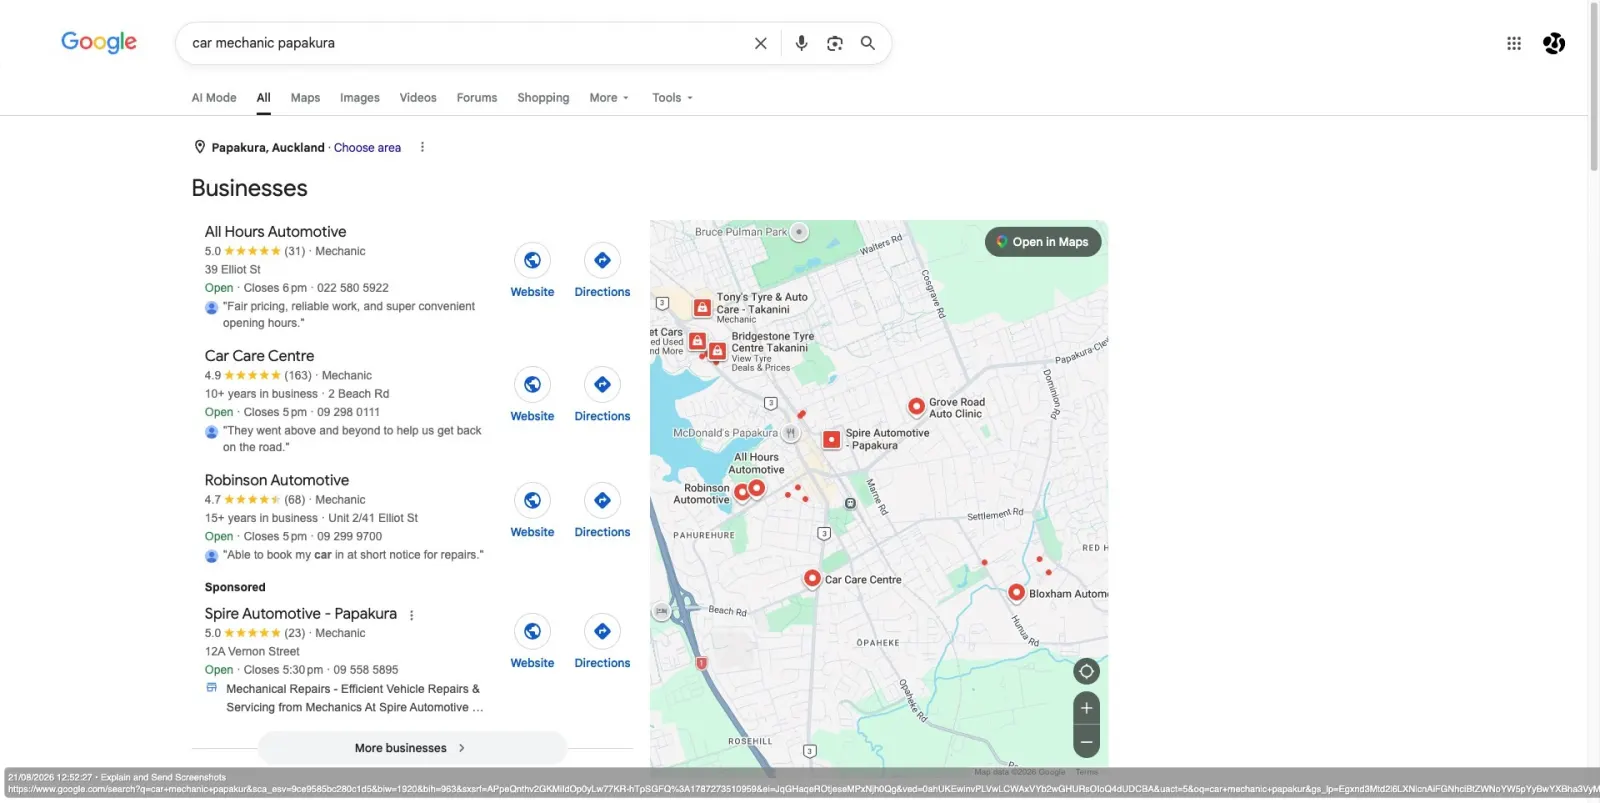The width and height of the screenshot is (1600, 803).
Task: Open Car Care Centre listing title
Action: tap(259, 355)
